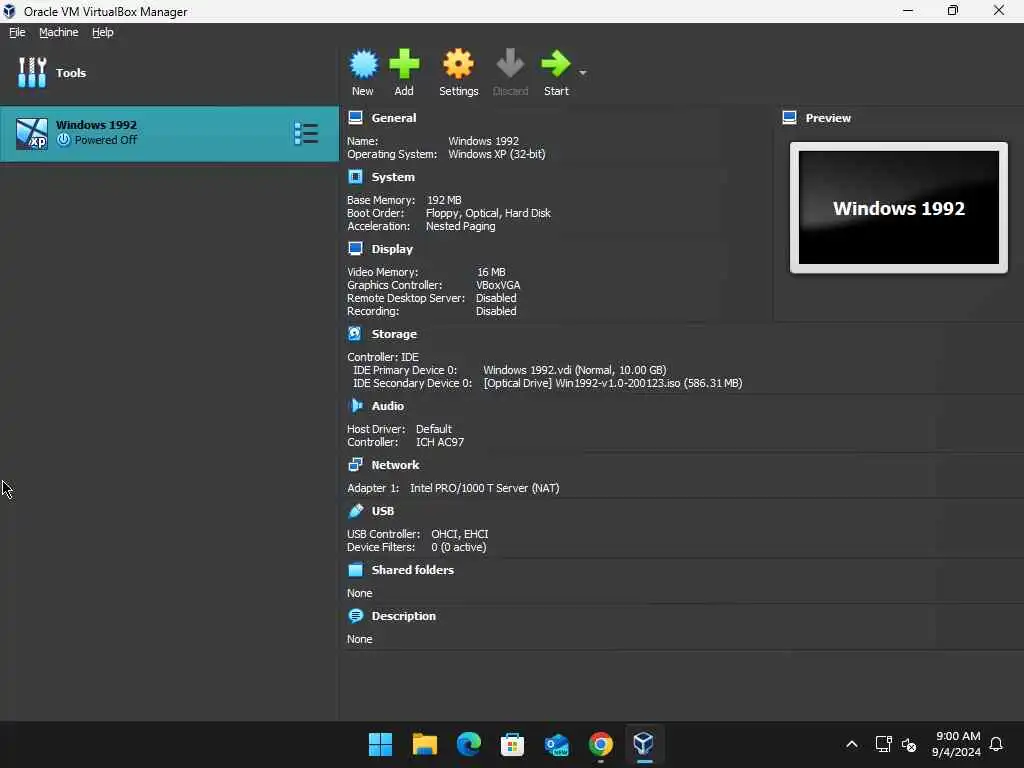This screenshot has width=1024, height=768.
Task: Click 'Intel PRO/1000 T Server (NAT)' adapter
Action: [485, 488]
